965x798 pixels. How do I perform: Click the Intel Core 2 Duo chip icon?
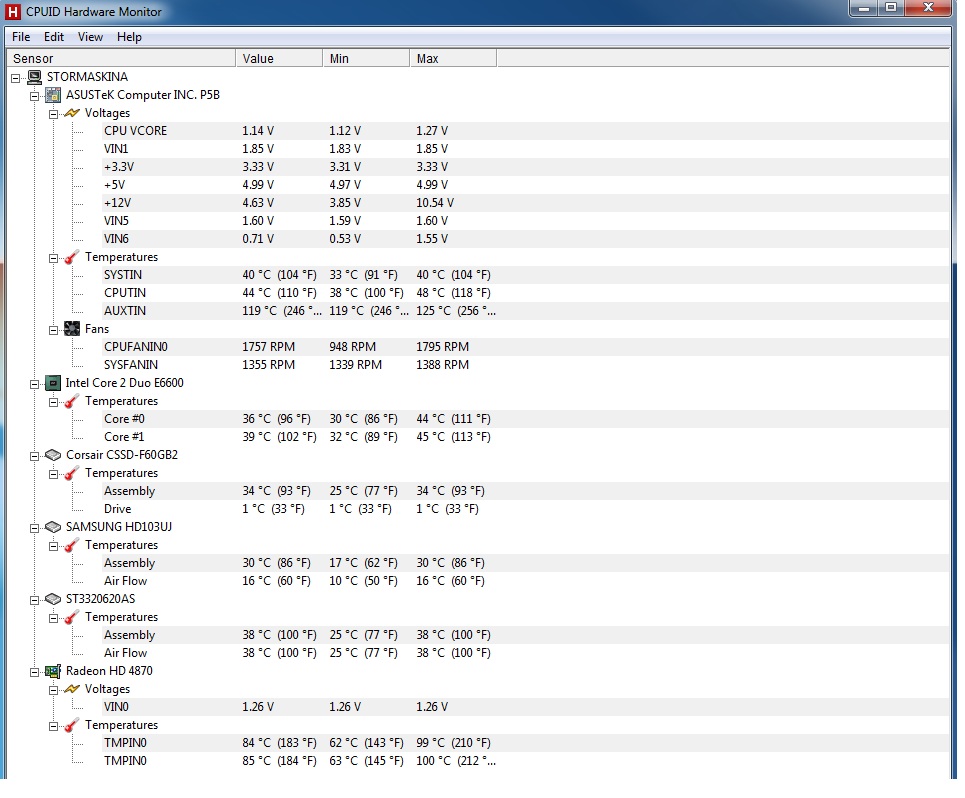pos(54,383)
